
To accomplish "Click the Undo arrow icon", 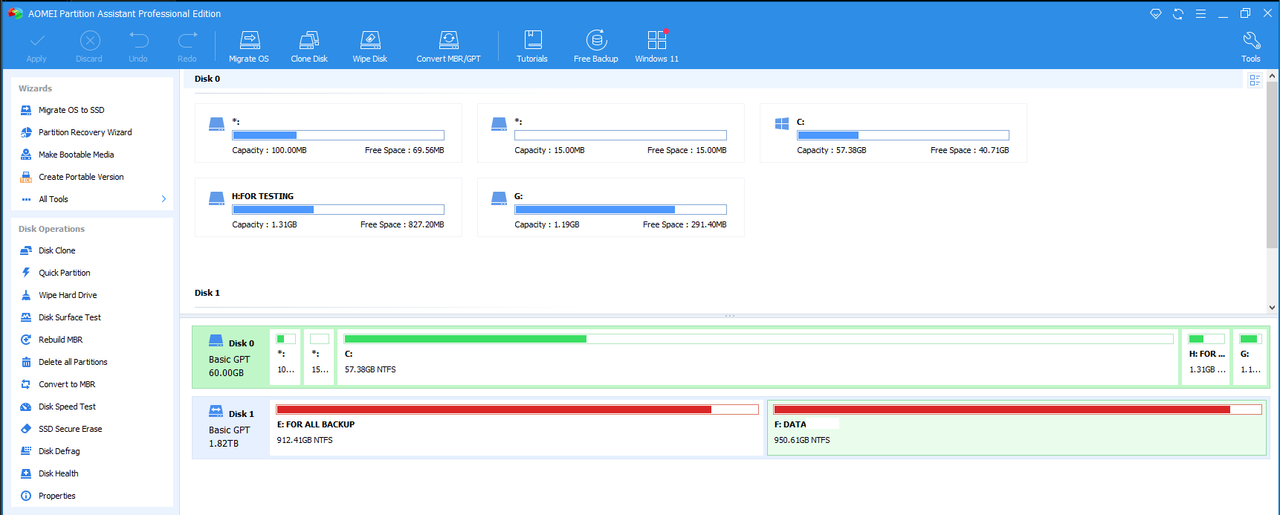I will click(138, 41).
